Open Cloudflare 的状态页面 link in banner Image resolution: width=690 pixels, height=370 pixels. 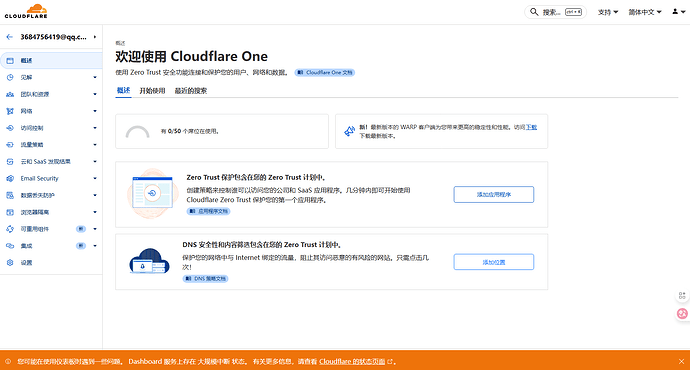coord(352,362)
